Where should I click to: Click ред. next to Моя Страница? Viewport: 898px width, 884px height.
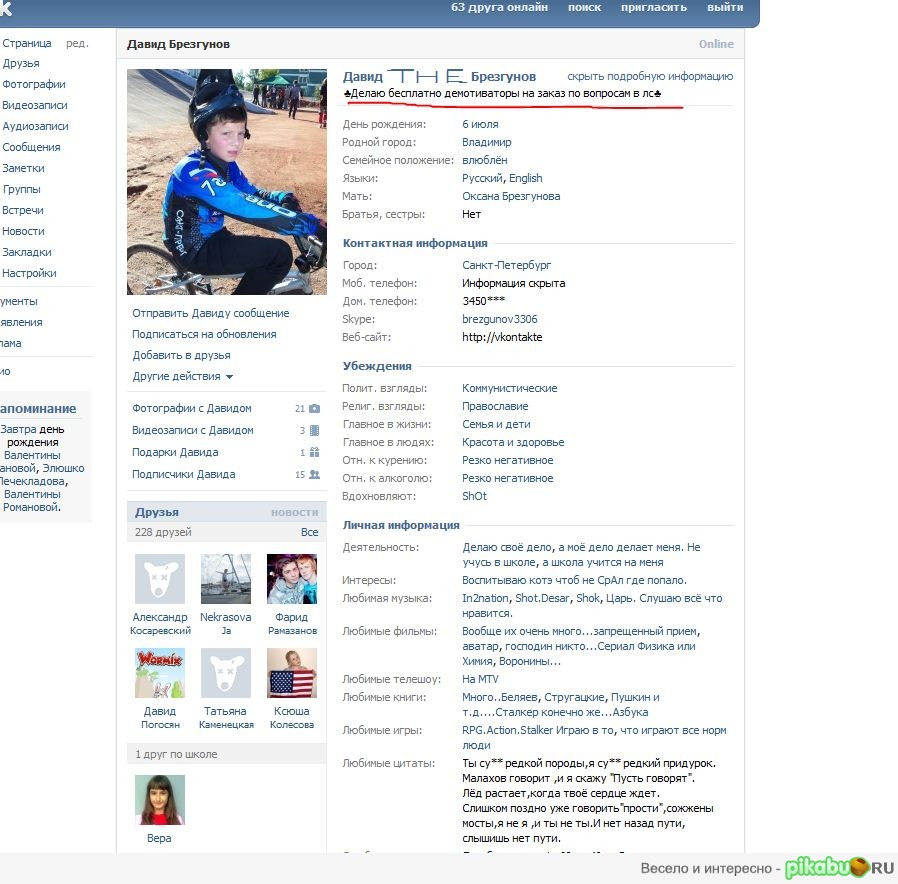(77, 43)
